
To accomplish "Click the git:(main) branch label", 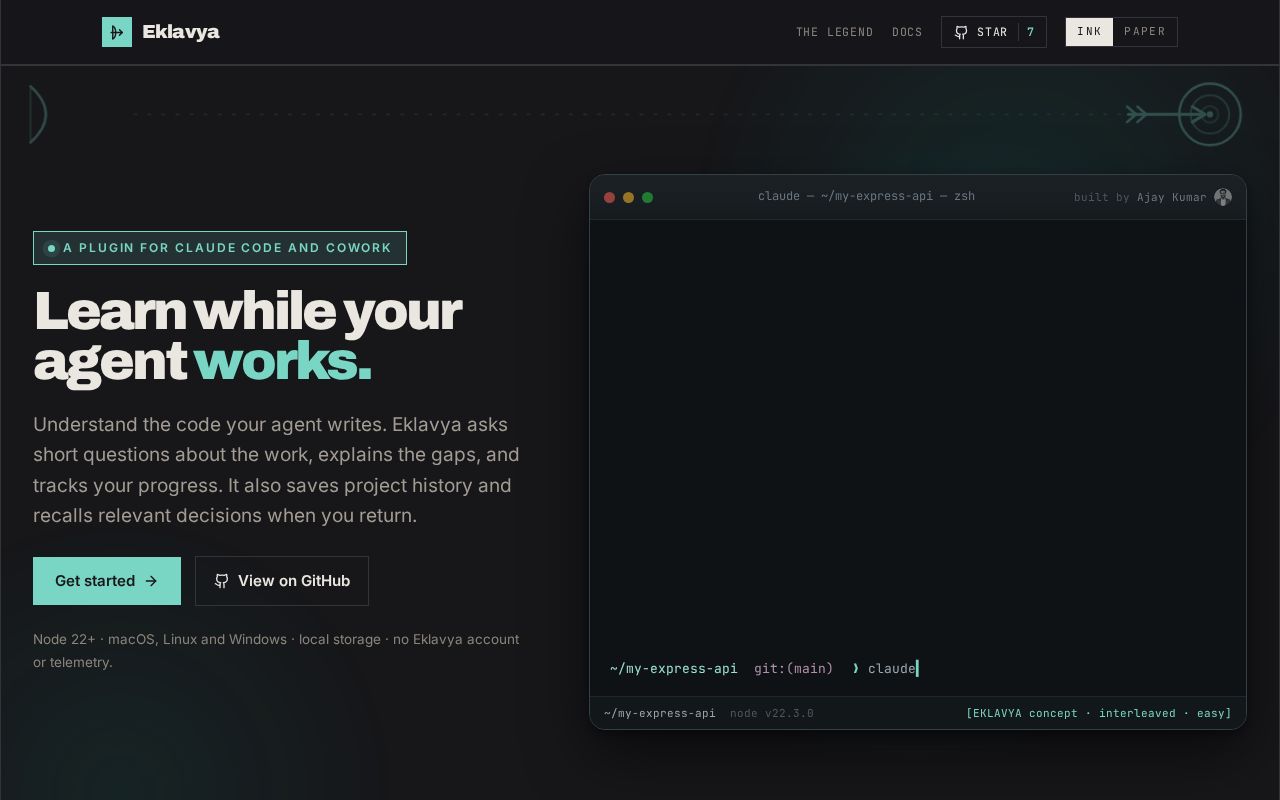I will click(794, 668).
